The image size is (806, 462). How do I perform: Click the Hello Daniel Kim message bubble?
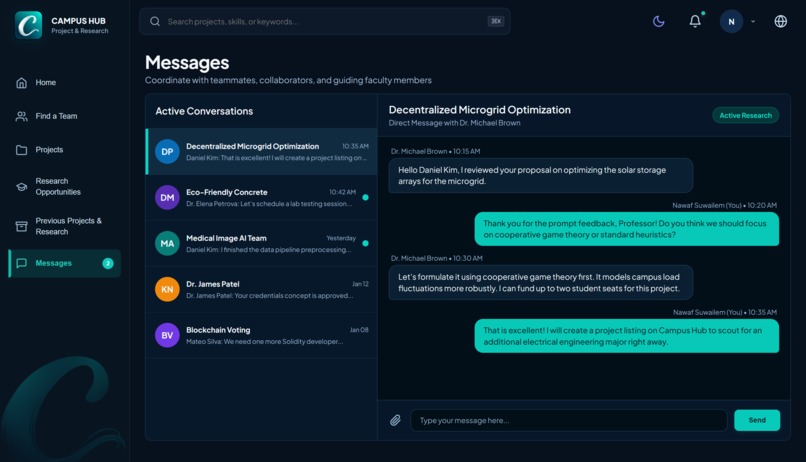pyautogui.click(x=540, y=176)
